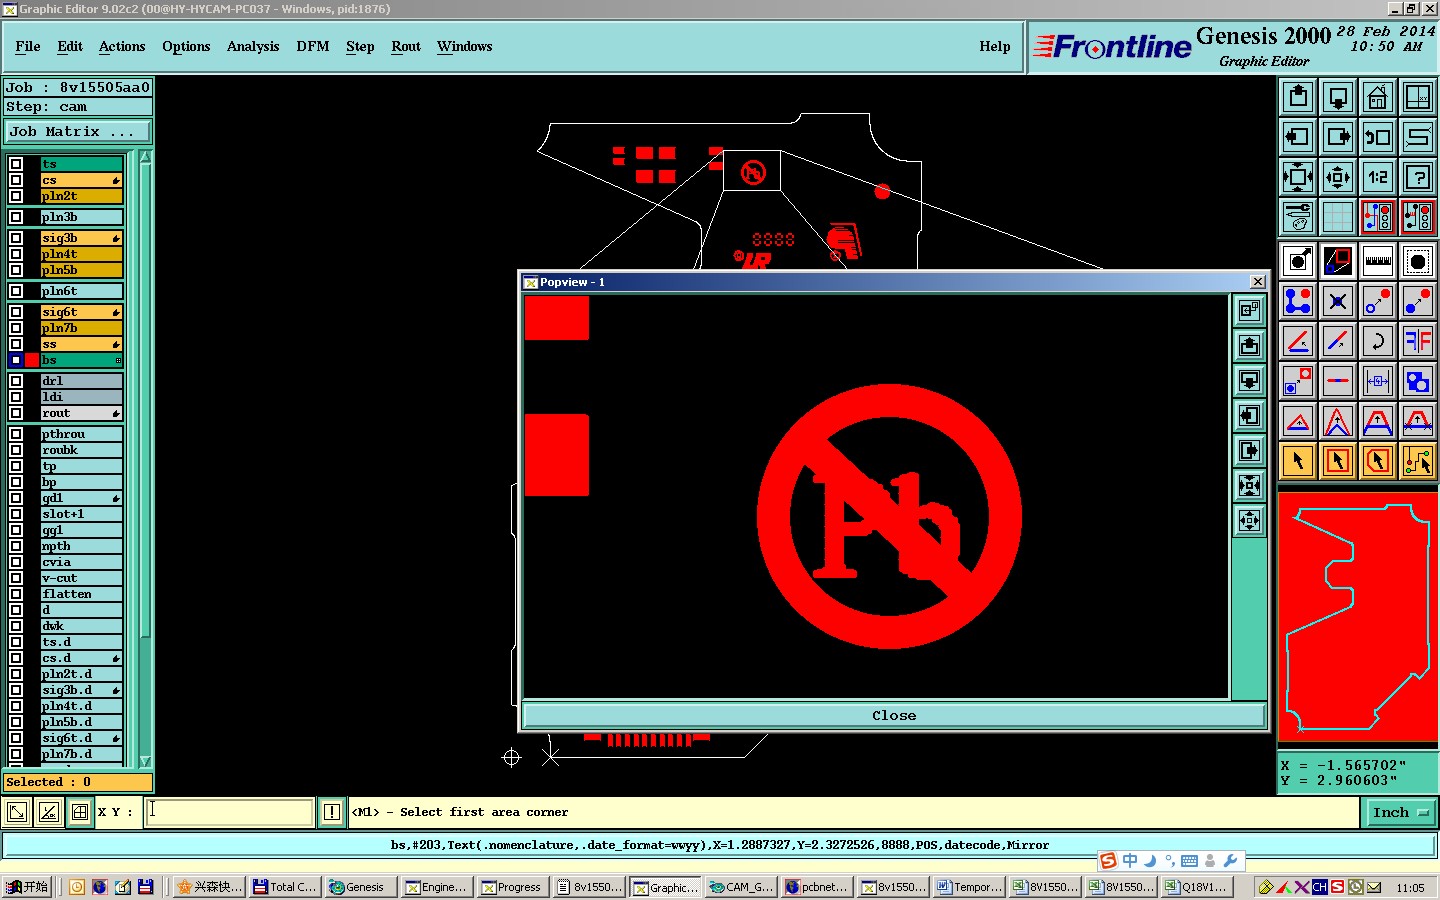Click red color swatch beside bs layer
The height and width of the screenshot is (900, 1440).
tap(32, 360)
